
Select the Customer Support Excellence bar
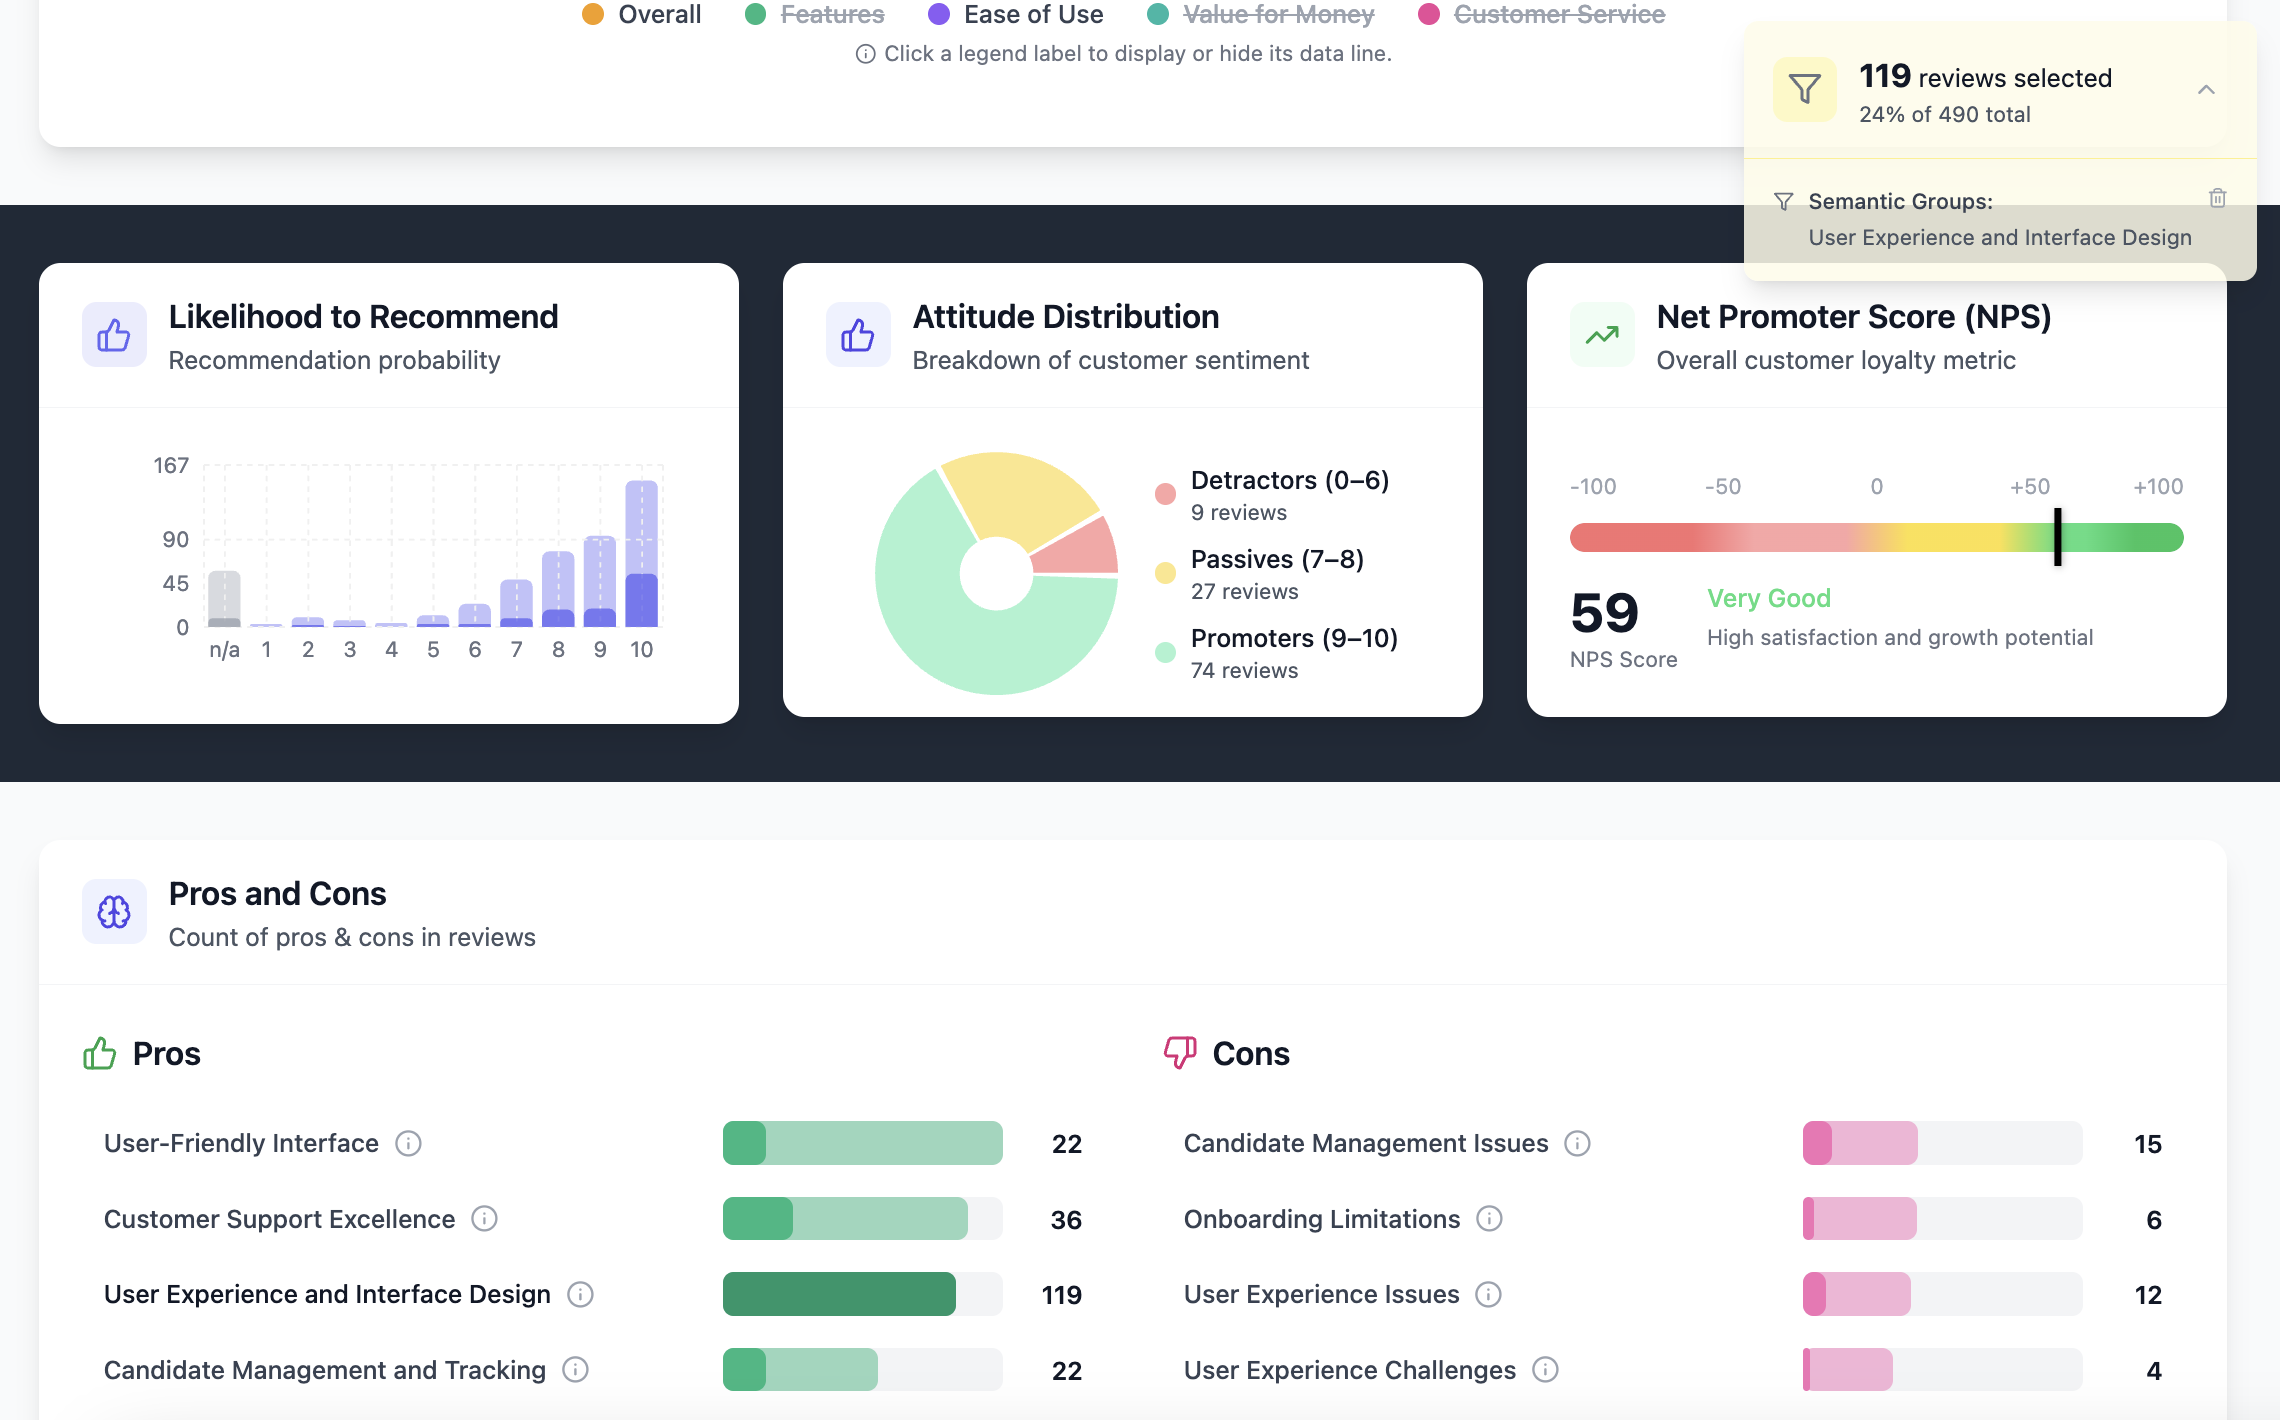(845, 1219)
